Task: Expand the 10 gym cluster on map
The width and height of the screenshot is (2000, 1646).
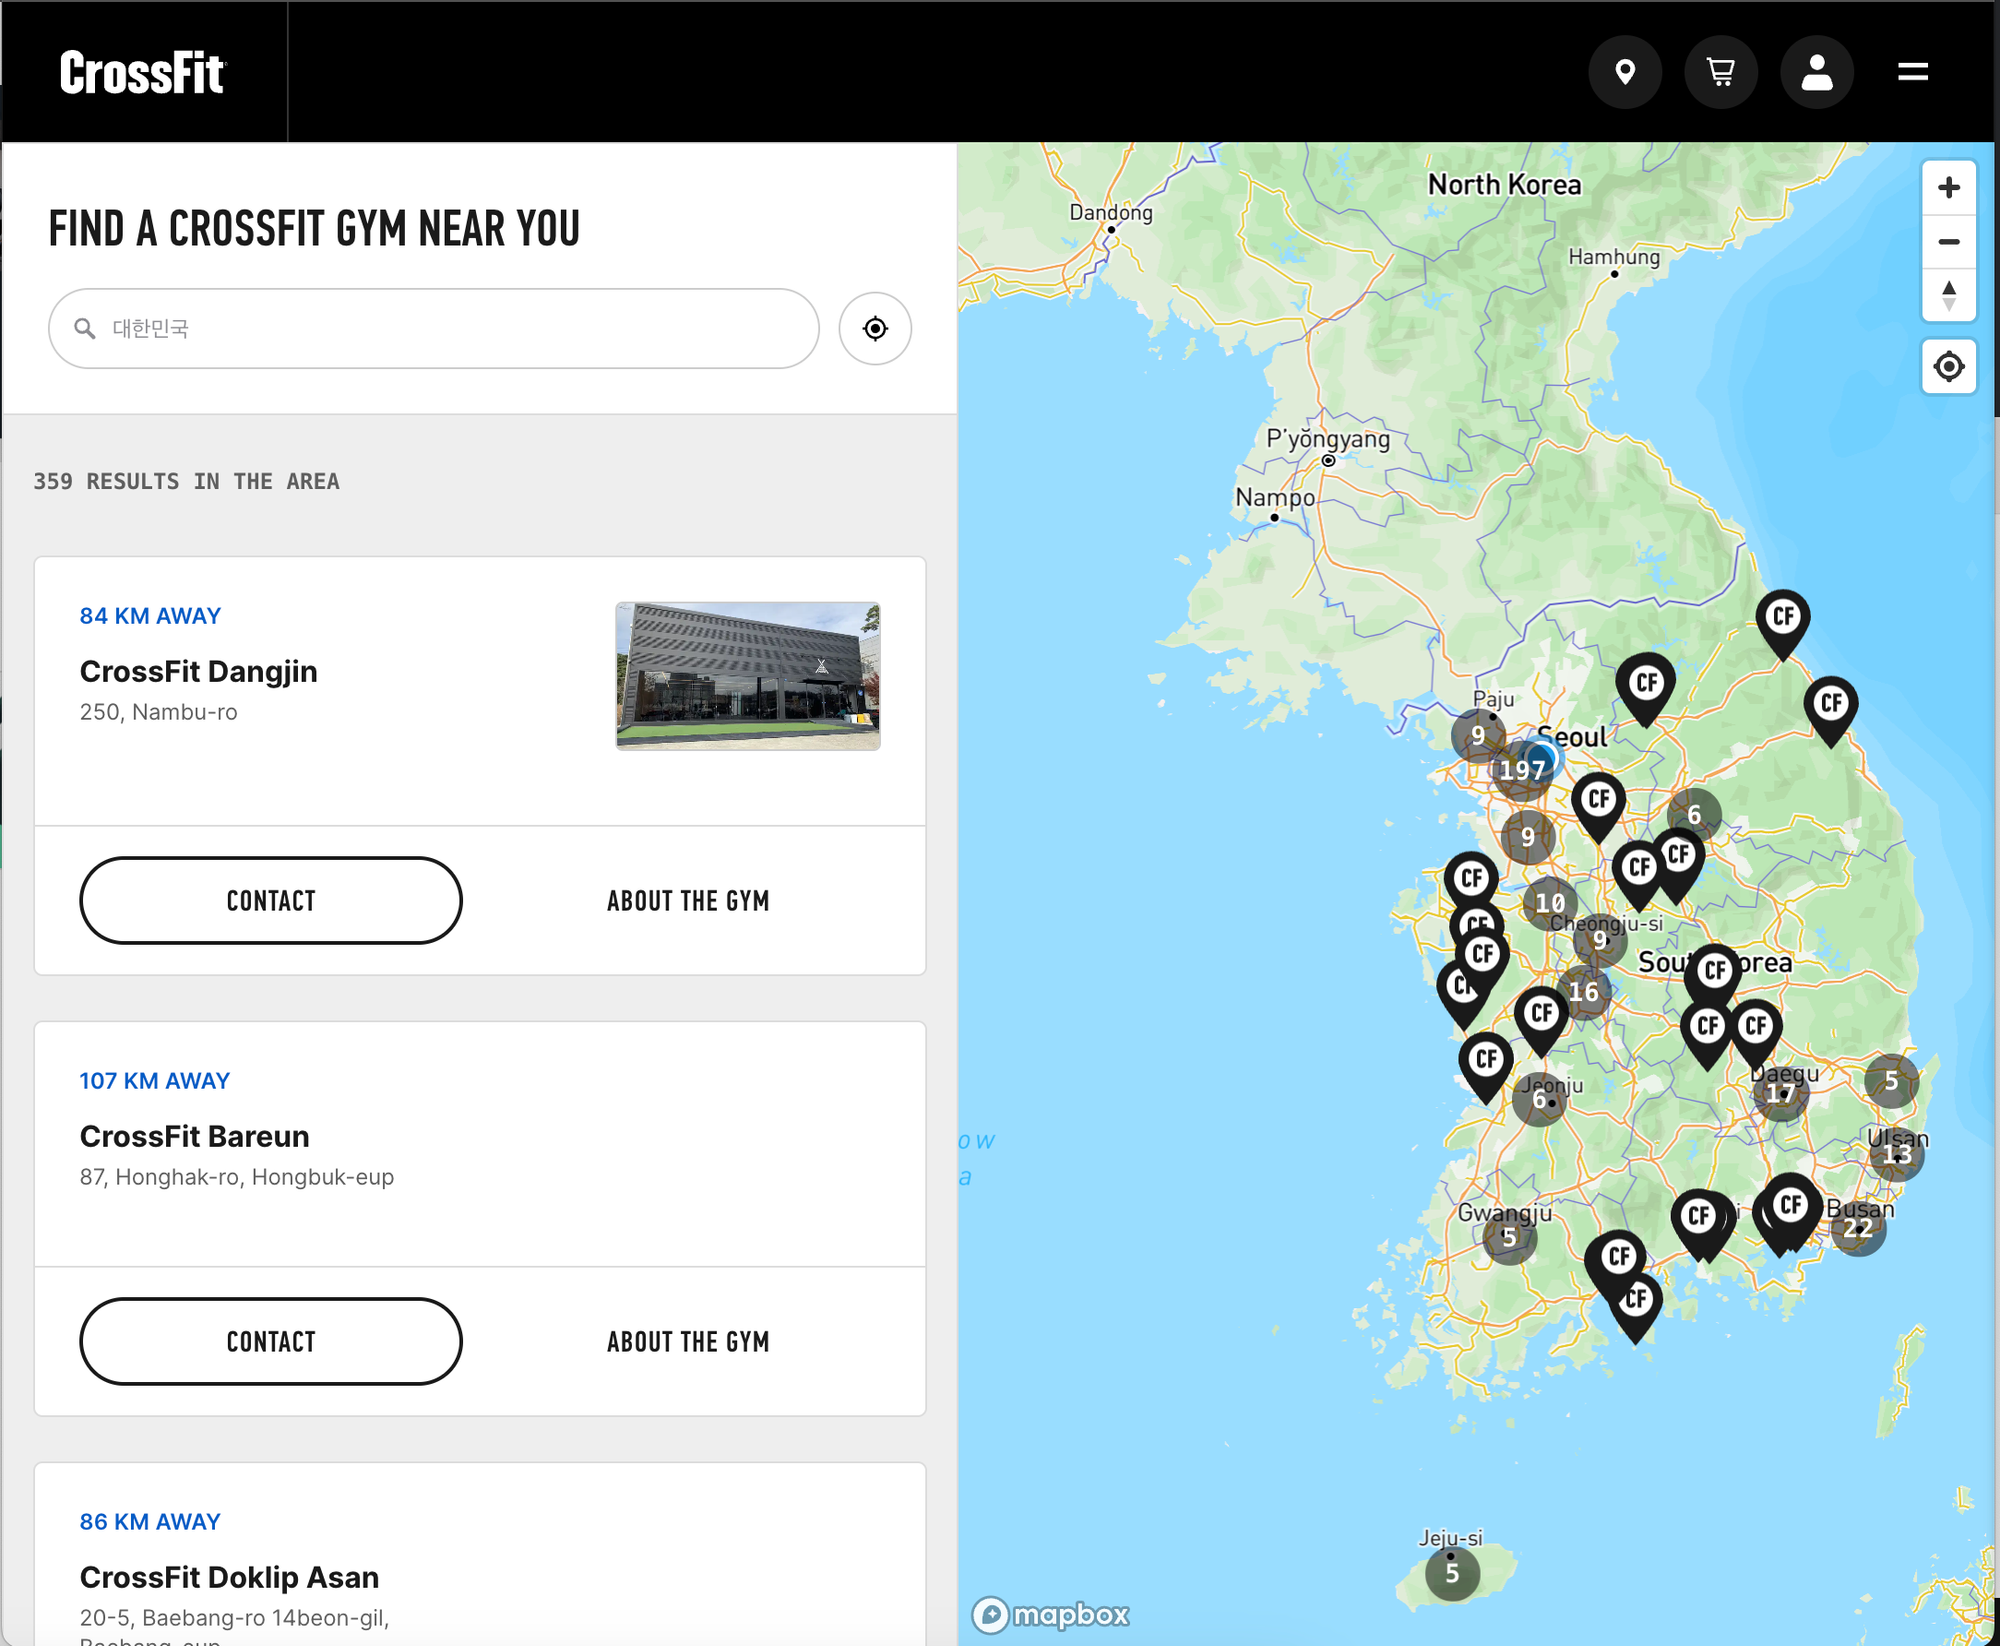Action: [1550, 903]
